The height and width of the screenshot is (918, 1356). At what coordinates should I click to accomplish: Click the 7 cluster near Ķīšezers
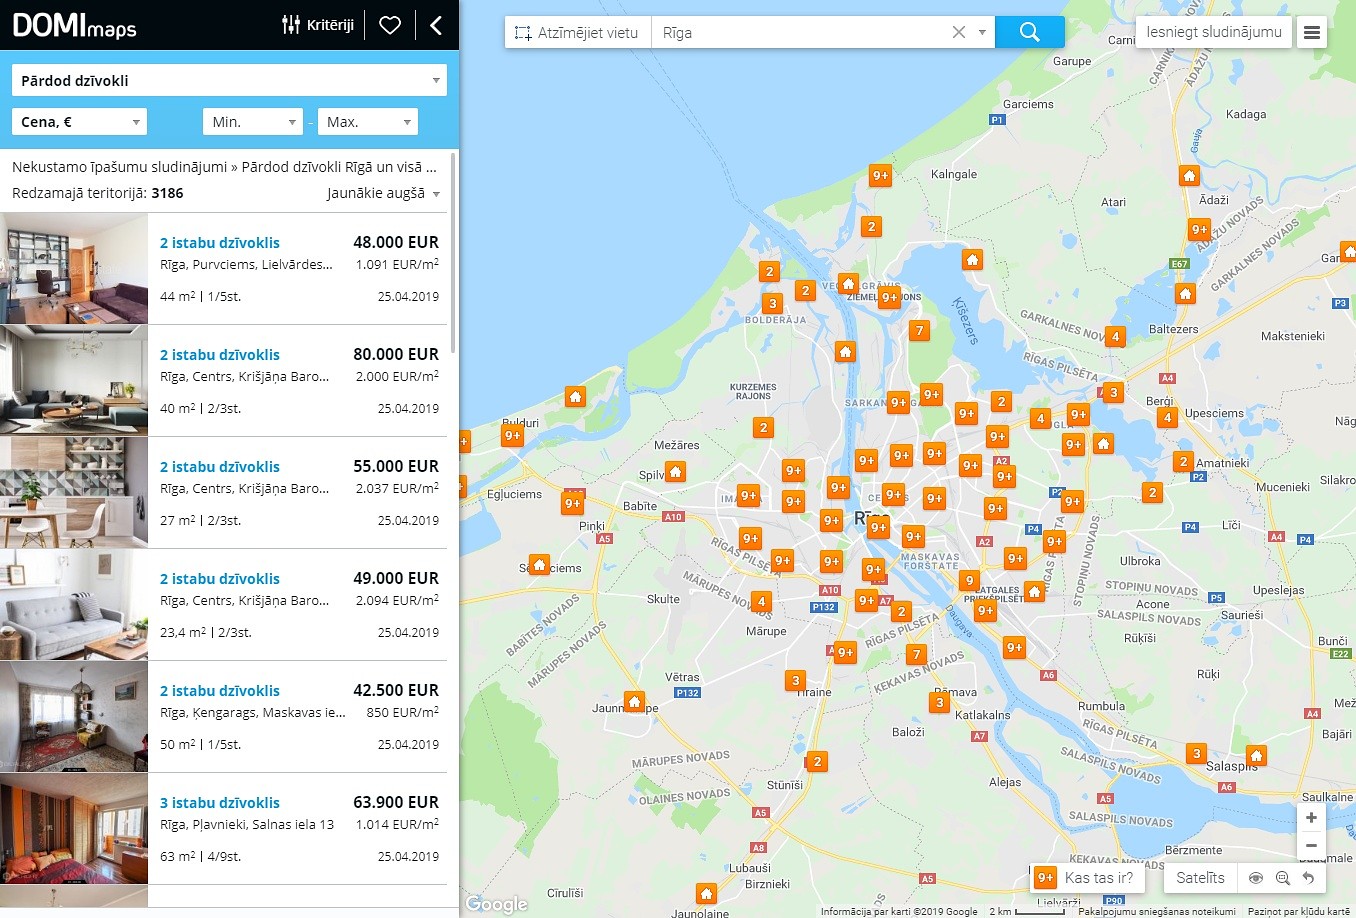click(920, 330)
